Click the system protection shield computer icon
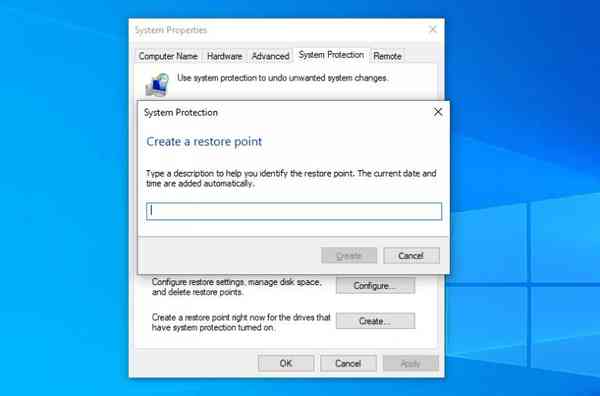The image size is (600, 396). pos(157,85)
